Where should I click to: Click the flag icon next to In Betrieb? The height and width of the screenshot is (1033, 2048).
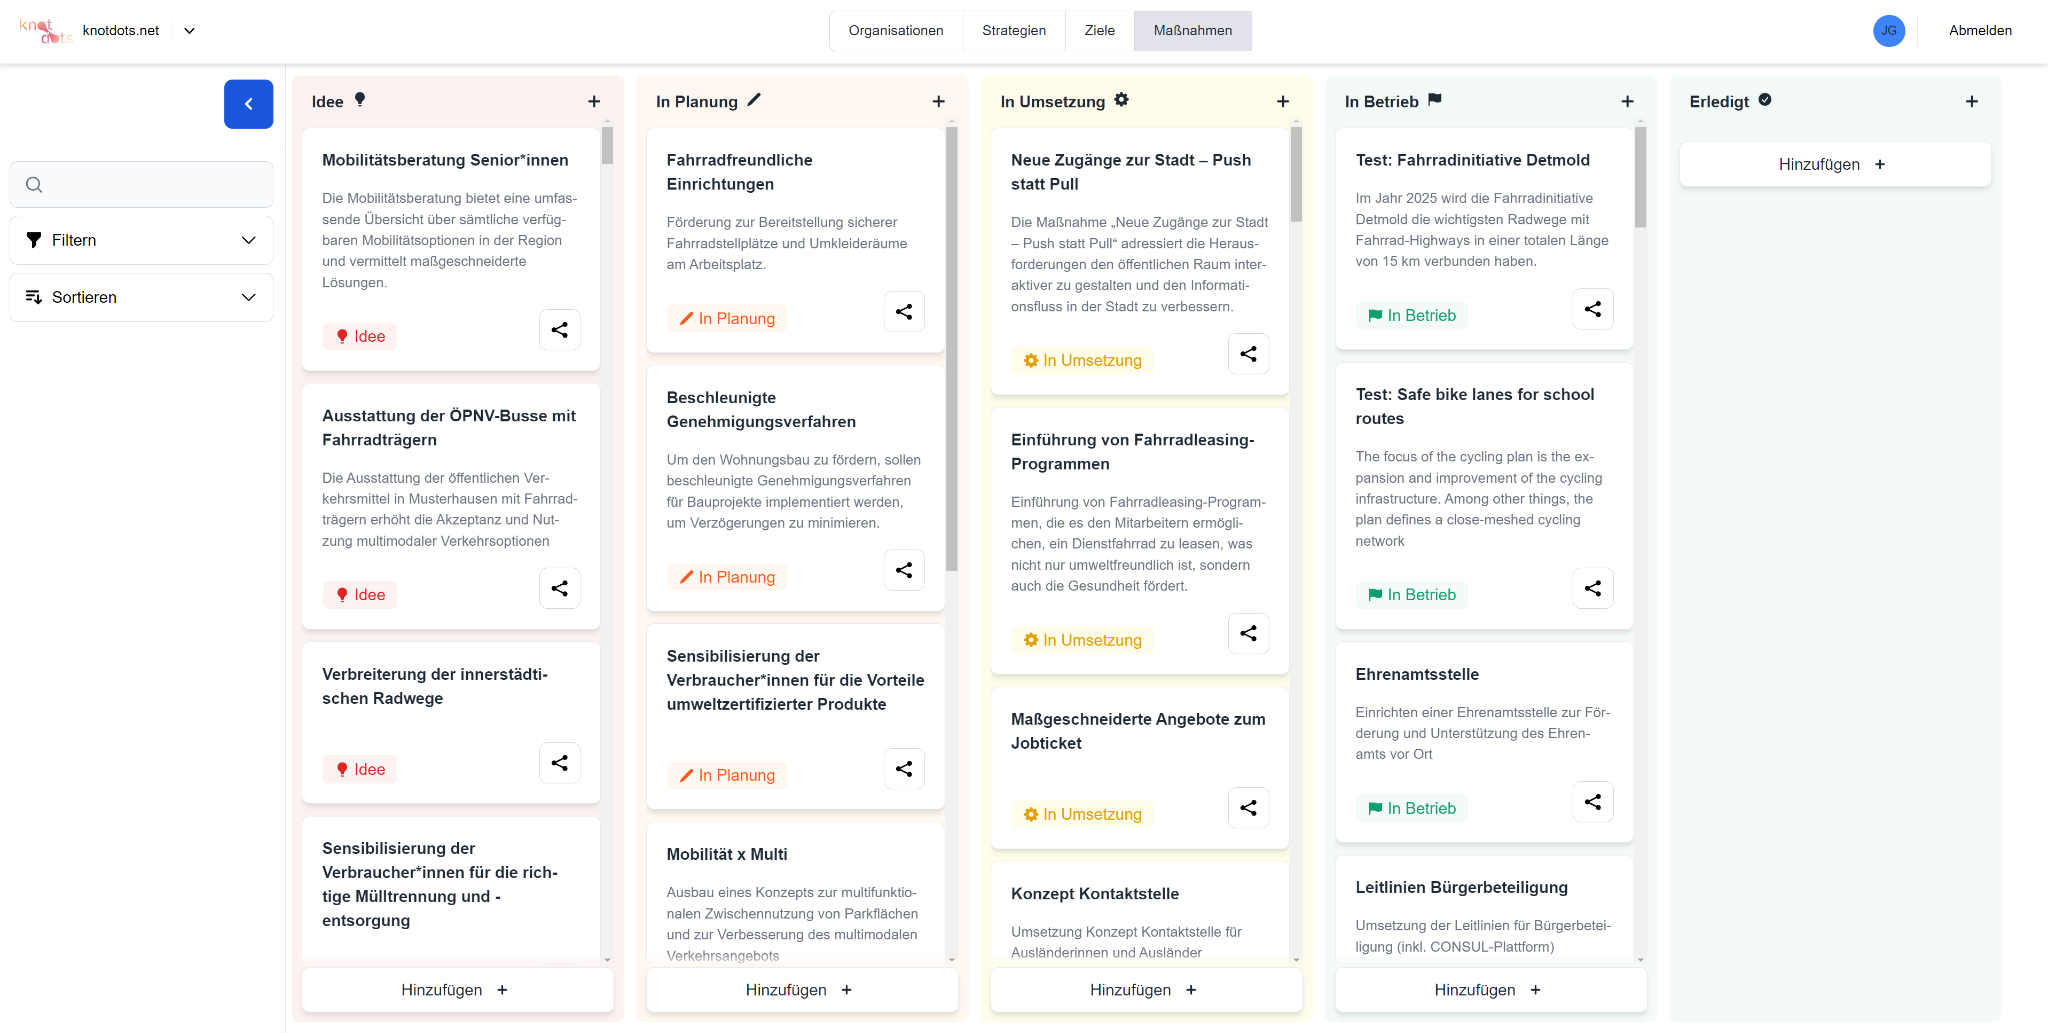1435,100
